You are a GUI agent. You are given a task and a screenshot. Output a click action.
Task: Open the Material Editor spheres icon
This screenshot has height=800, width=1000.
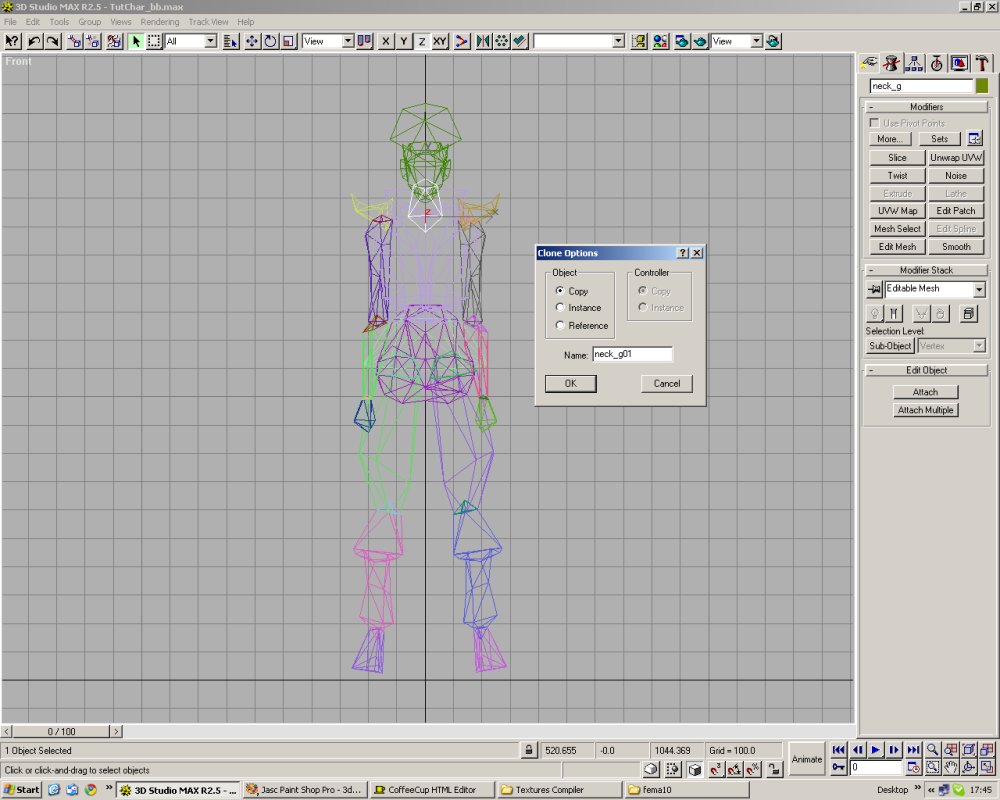[x=660, y=41]
